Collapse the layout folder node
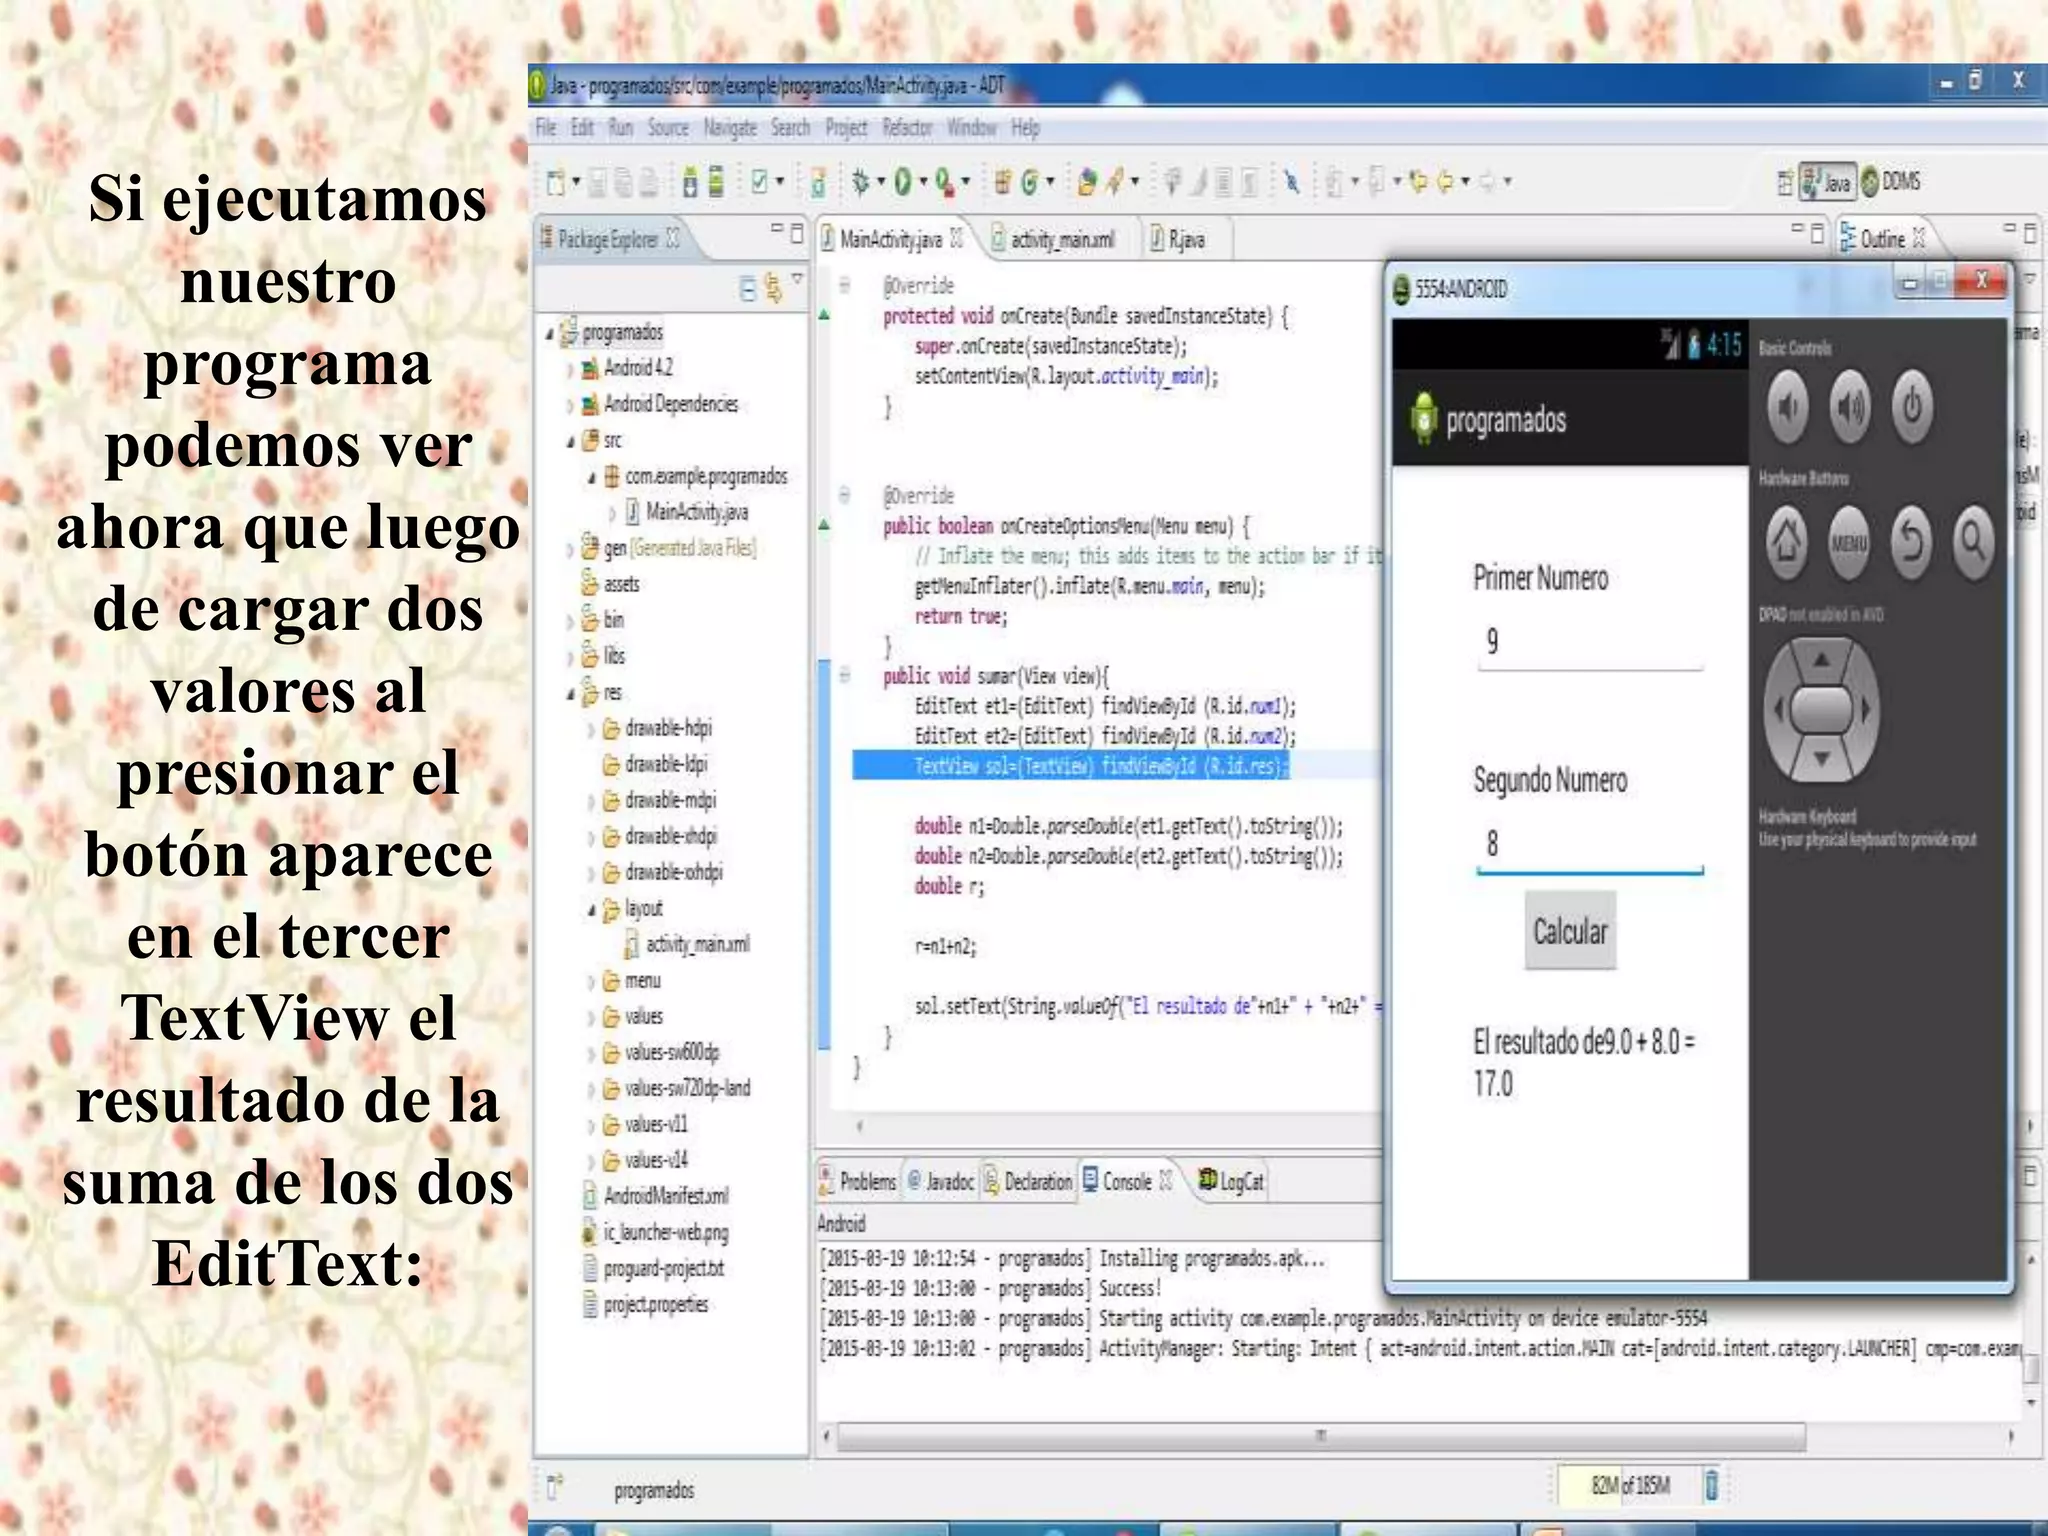 point(591,909)
